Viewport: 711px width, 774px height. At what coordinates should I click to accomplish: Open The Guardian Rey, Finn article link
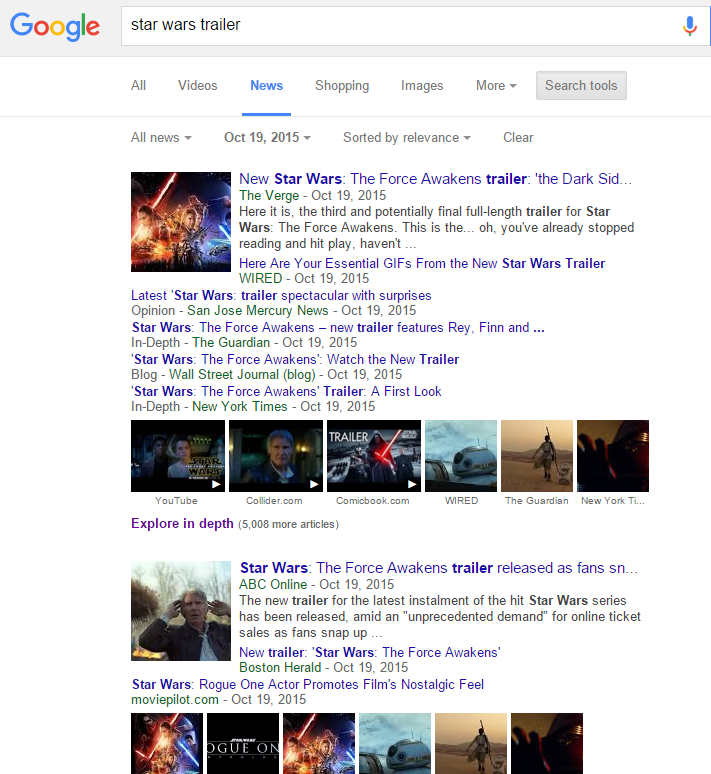click(338, 327)
